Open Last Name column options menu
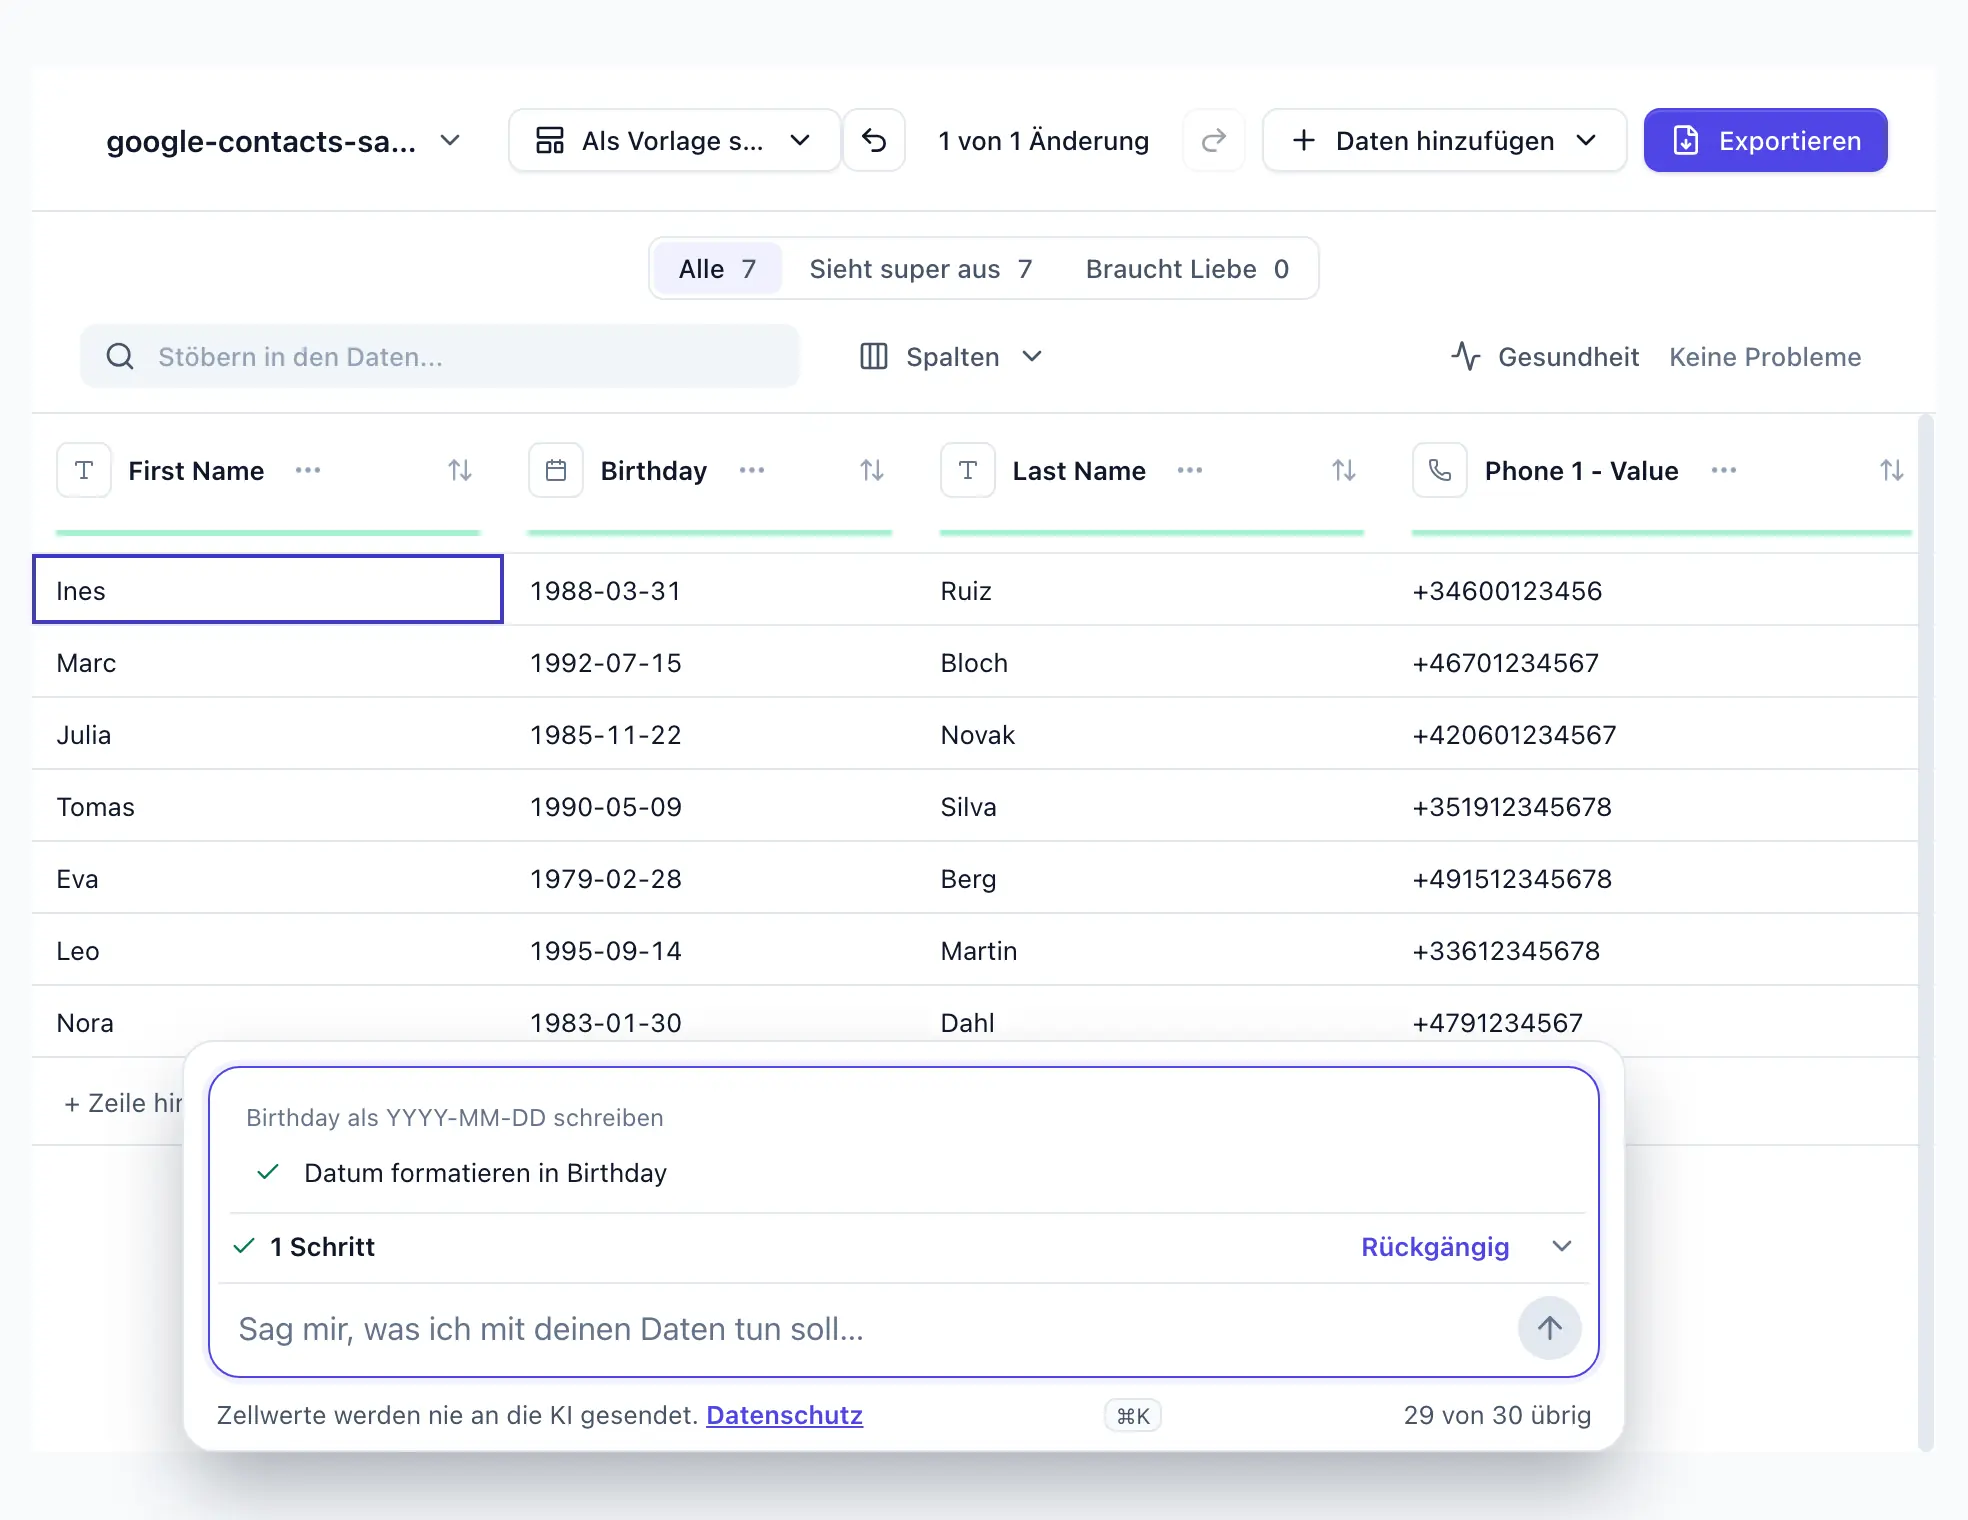This screenshot has height=1520, width=1968. pyautogui.click(x=1190, y=470)
